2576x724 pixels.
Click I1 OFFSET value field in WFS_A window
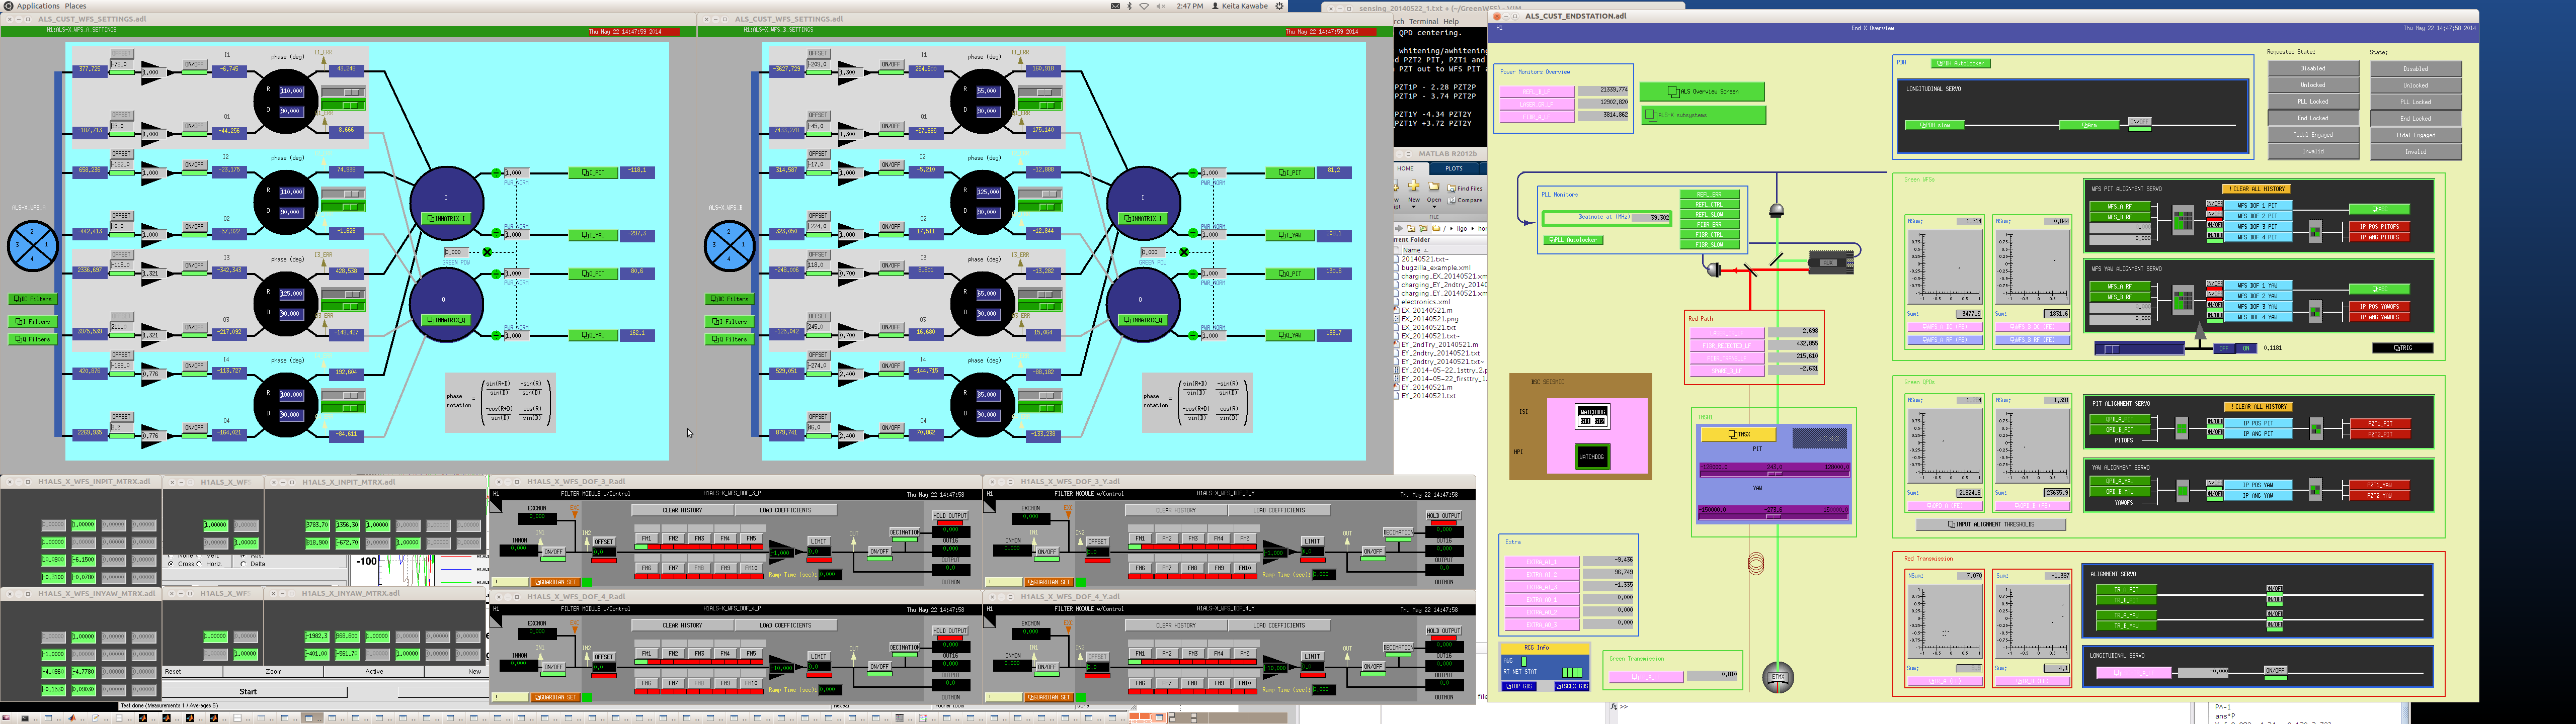click(x=121, y=64)
